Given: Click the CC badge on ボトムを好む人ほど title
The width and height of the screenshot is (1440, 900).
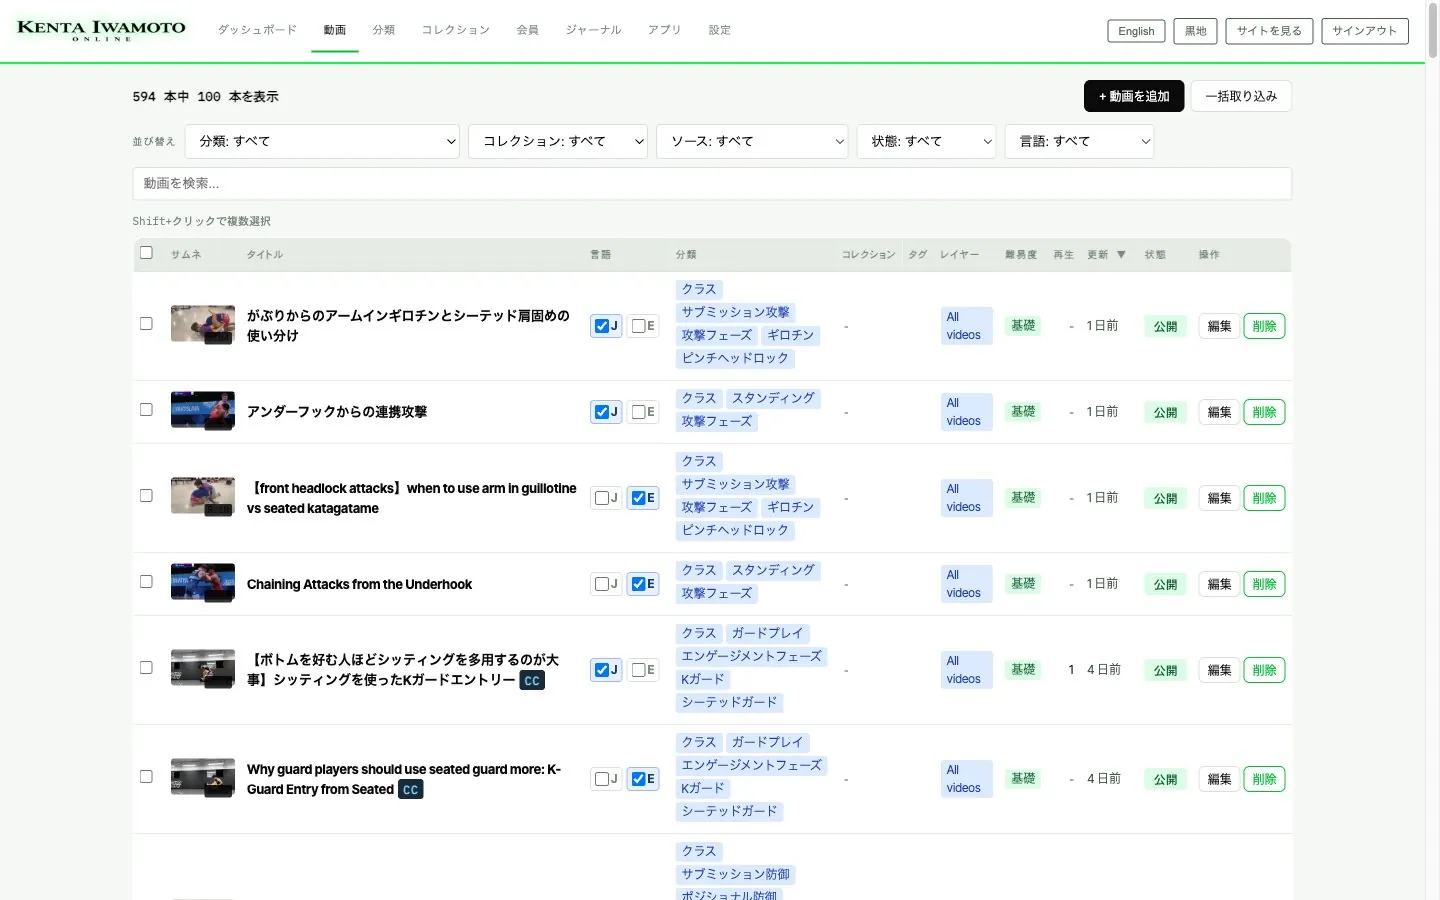Looking at the screenshot, I should coord(532,680).
